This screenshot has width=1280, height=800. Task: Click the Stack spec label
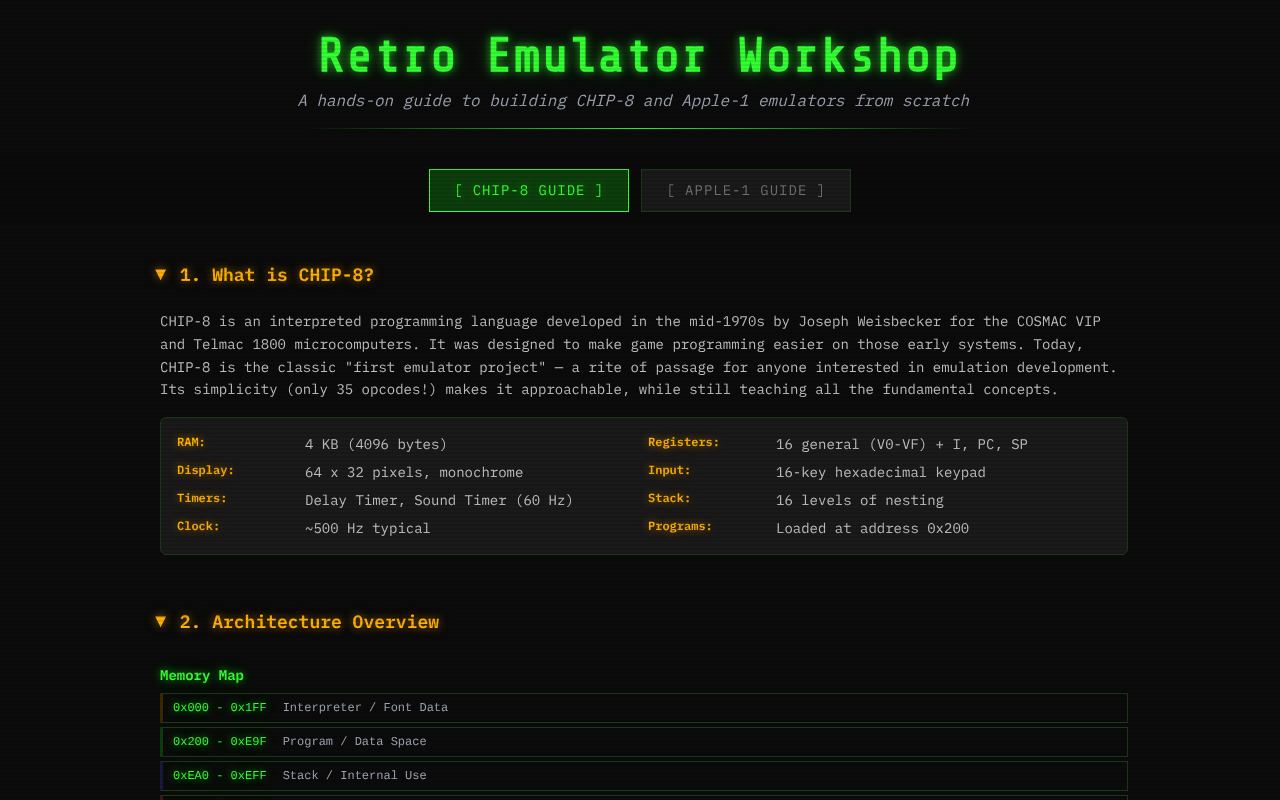[669, 497]
